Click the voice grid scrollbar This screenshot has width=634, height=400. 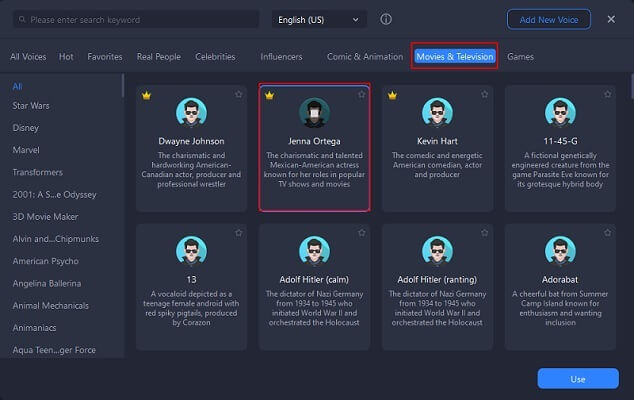[632, 86]
